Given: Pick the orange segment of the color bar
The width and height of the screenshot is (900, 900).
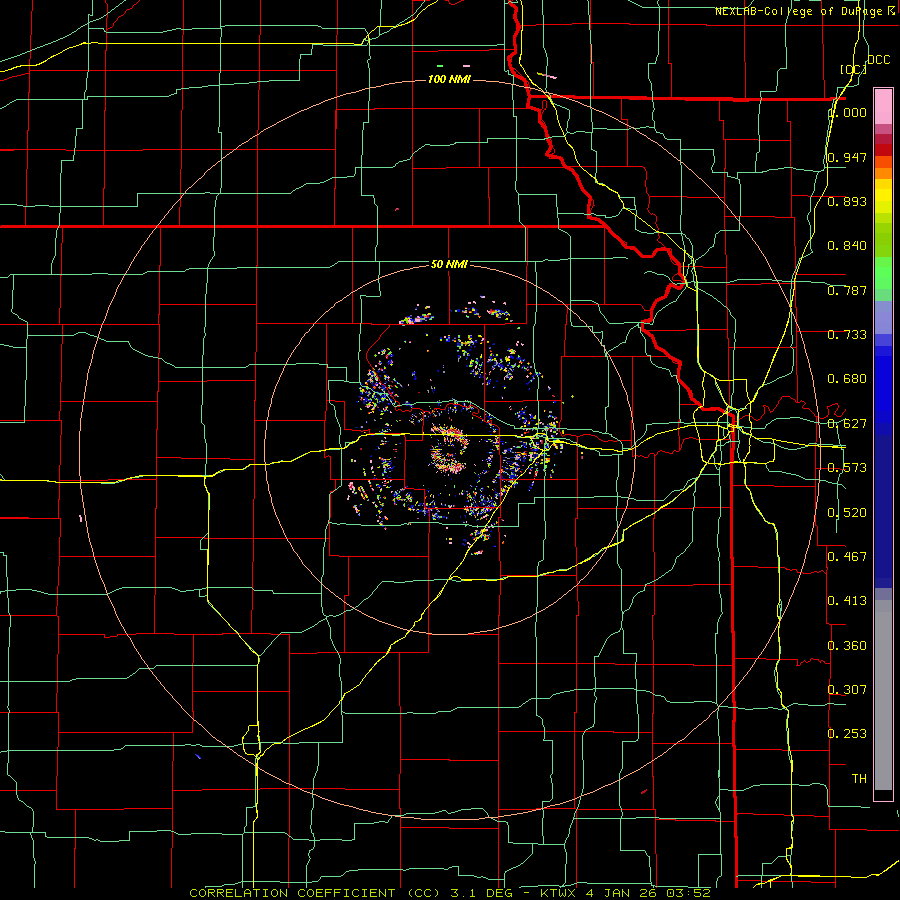Looking at the screenshot, I should click(x=883, y=173).
